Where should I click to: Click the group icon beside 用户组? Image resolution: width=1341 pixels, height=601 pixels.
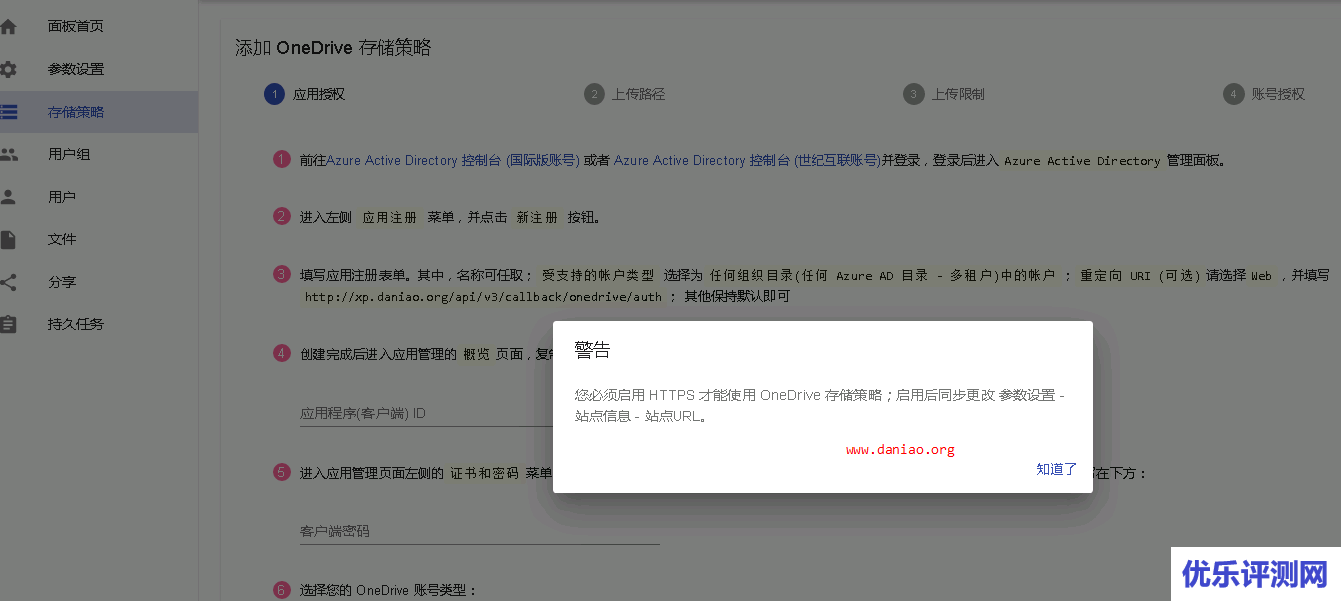(x=8, y=155)
